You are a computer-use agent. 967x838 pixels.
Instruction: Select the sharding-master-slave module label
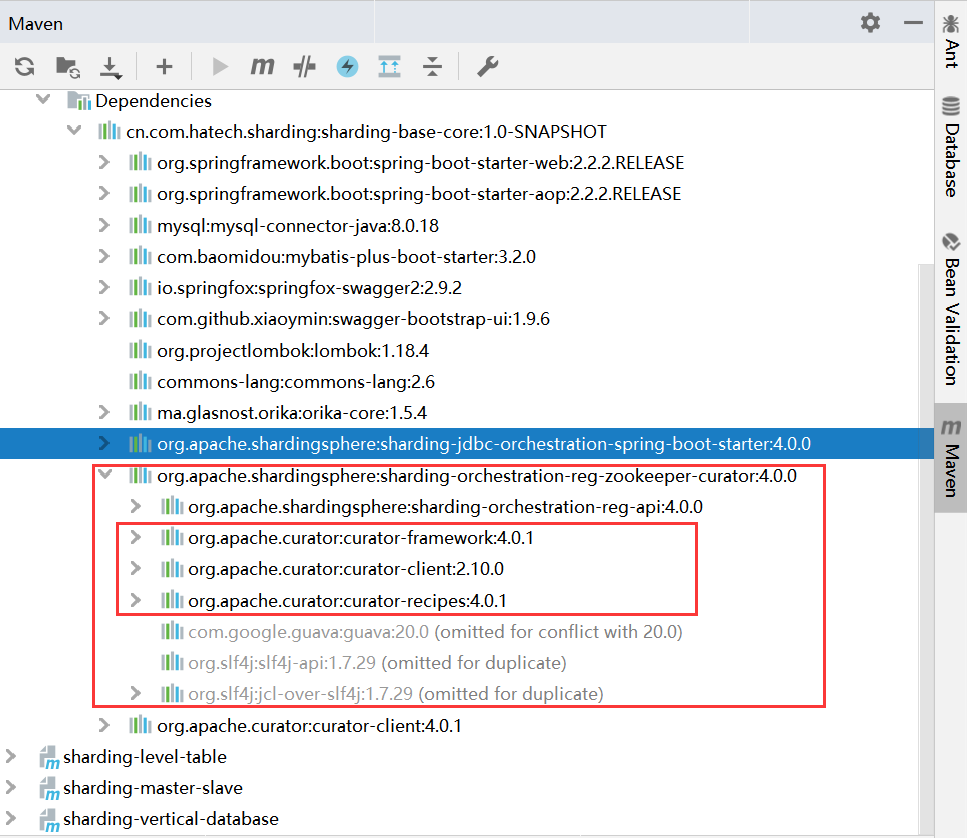tap(153, 787)
